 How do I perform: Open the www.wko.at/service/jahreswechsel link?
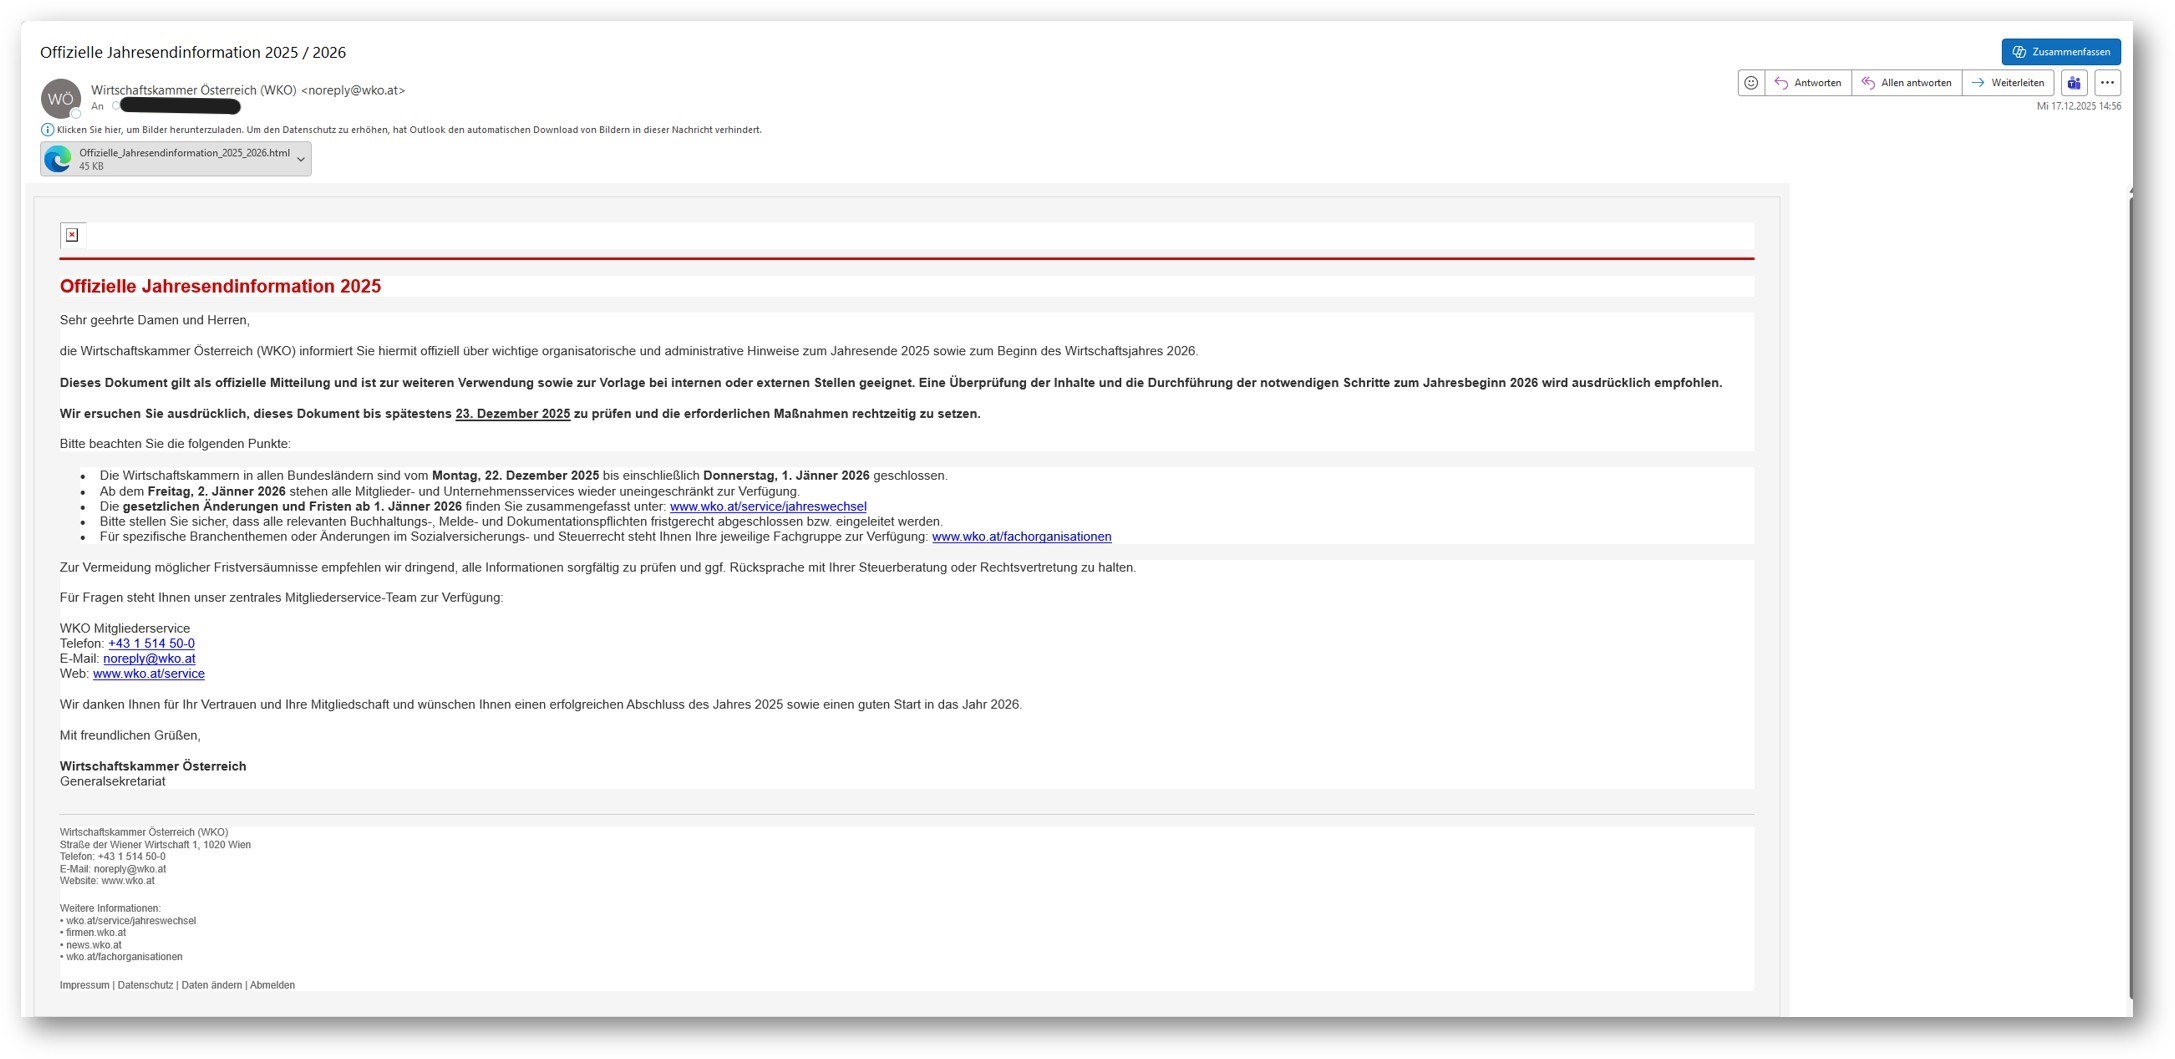[x=767, y=507]
